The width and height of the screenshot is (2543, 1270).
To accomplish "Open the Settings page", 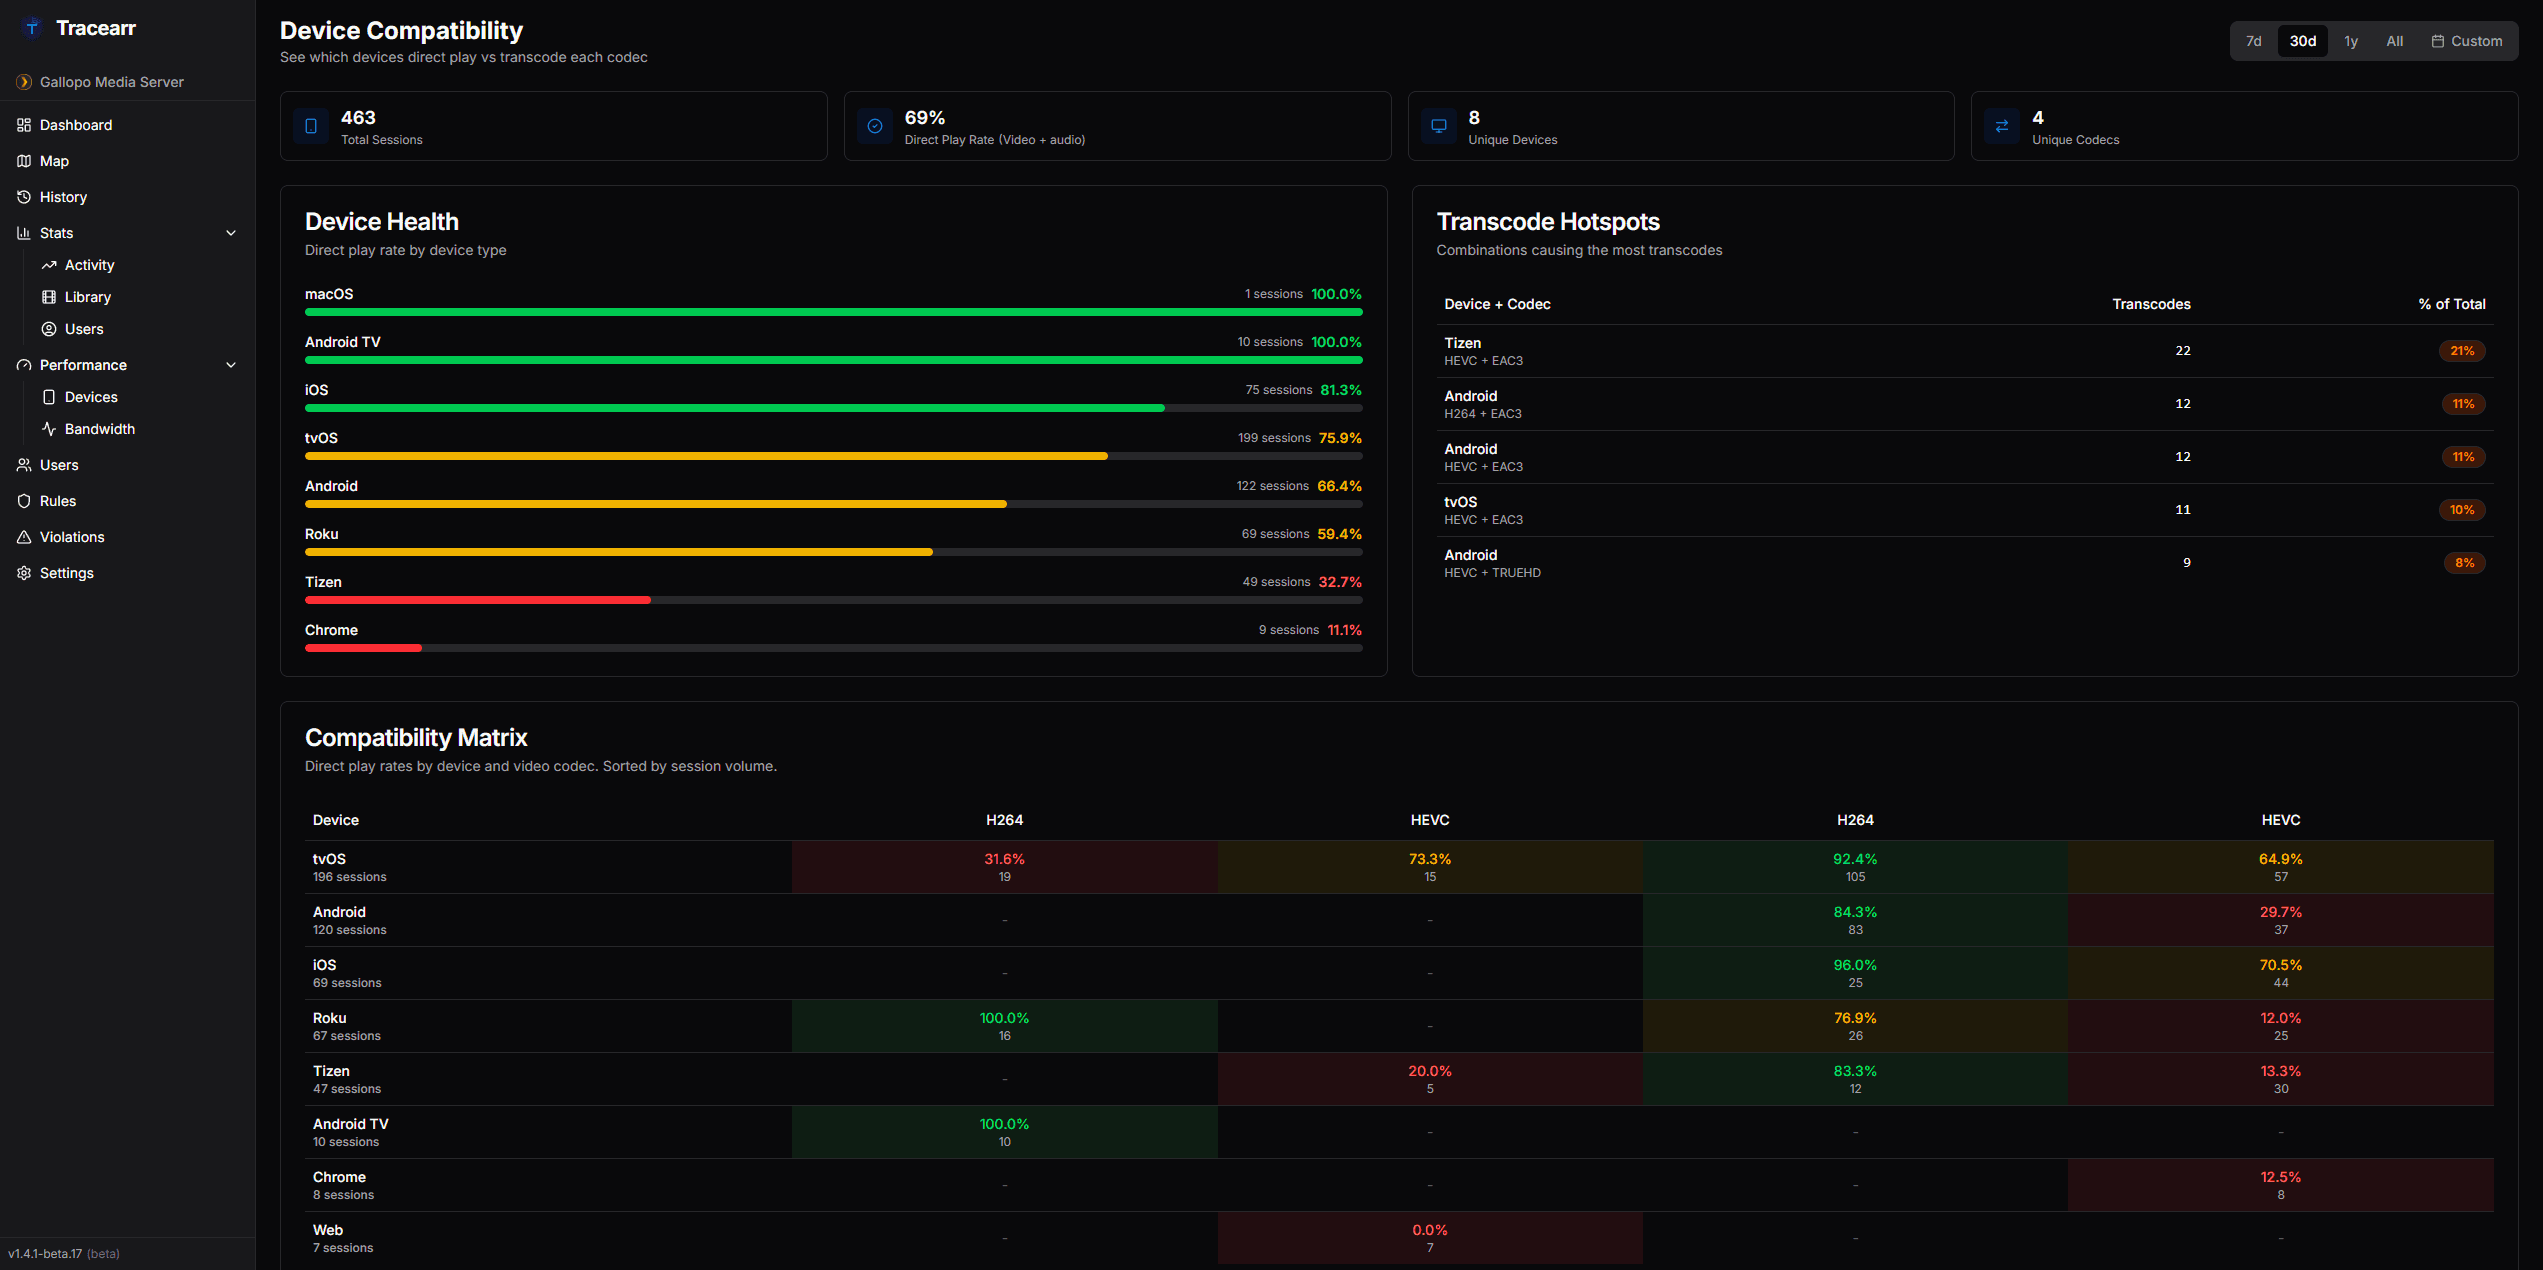I will coord(66,572).
